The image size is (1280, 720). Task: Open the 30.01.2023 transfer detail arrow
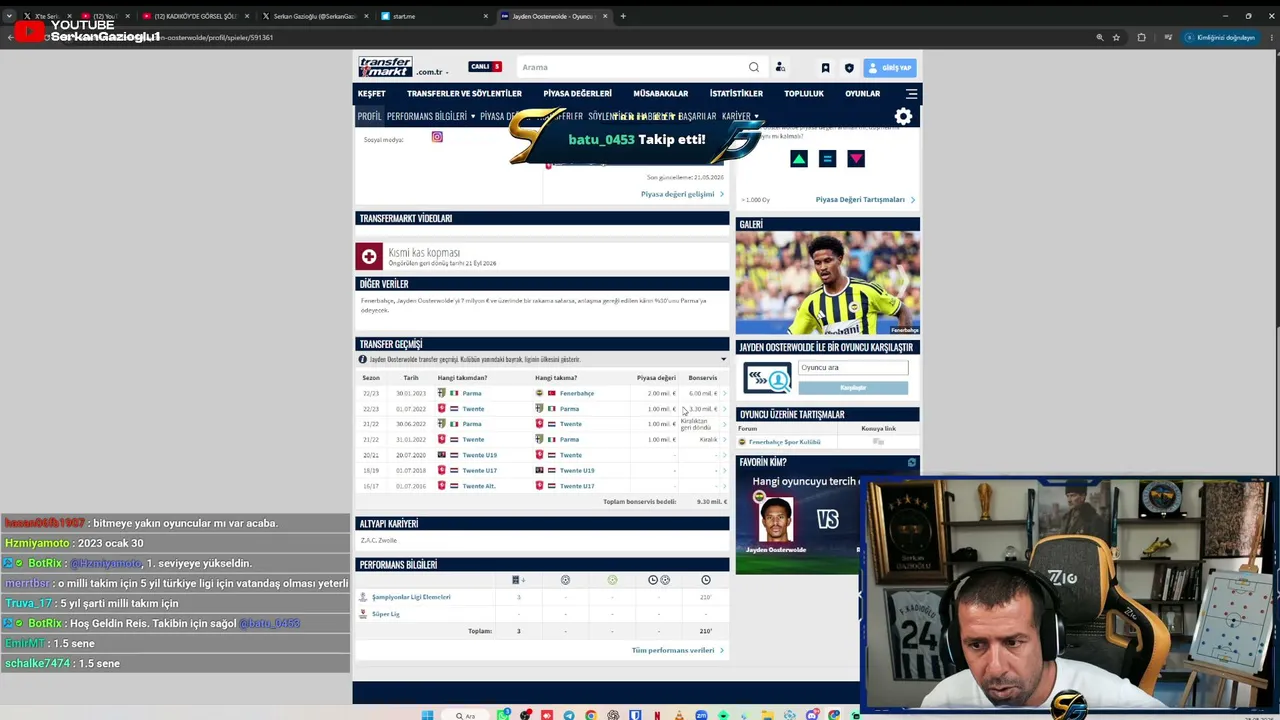pyautogui.click(x=724, y=393)
